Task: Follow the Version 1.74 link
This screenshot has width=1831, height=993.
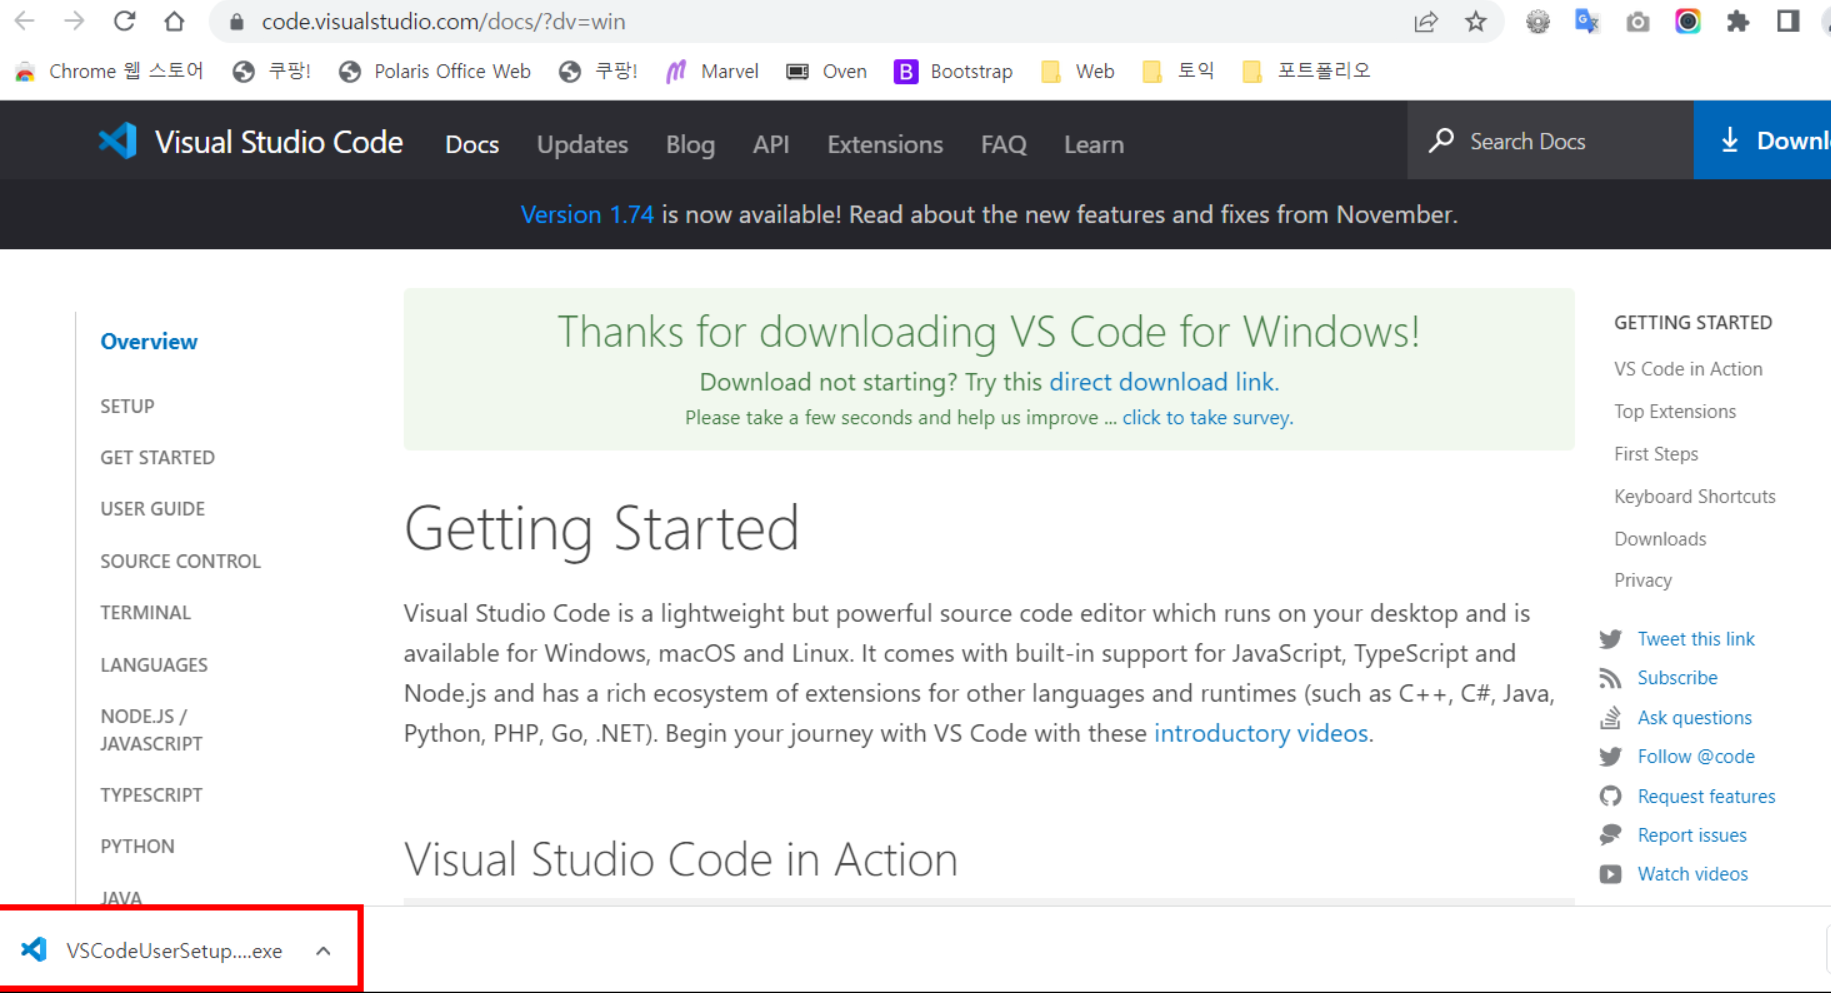Action: [587, 214]
